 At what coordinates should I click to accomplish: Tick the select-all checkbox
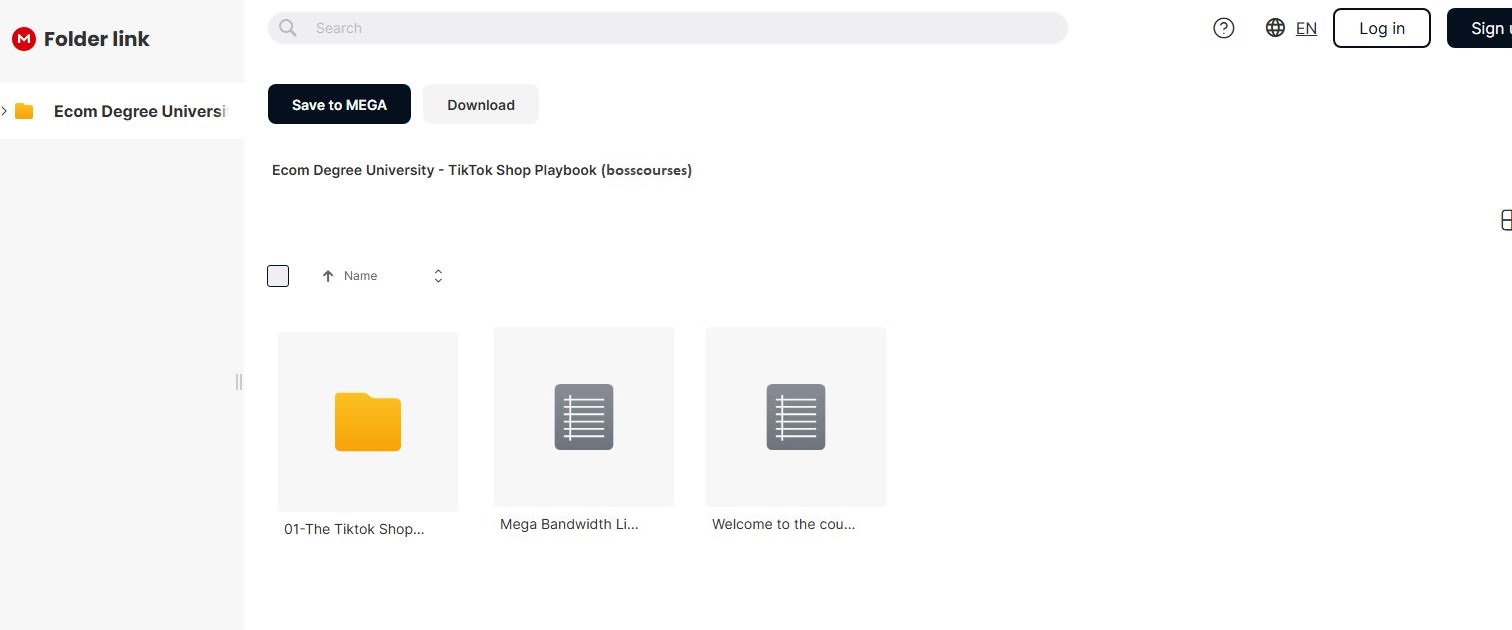click(278, 276)
